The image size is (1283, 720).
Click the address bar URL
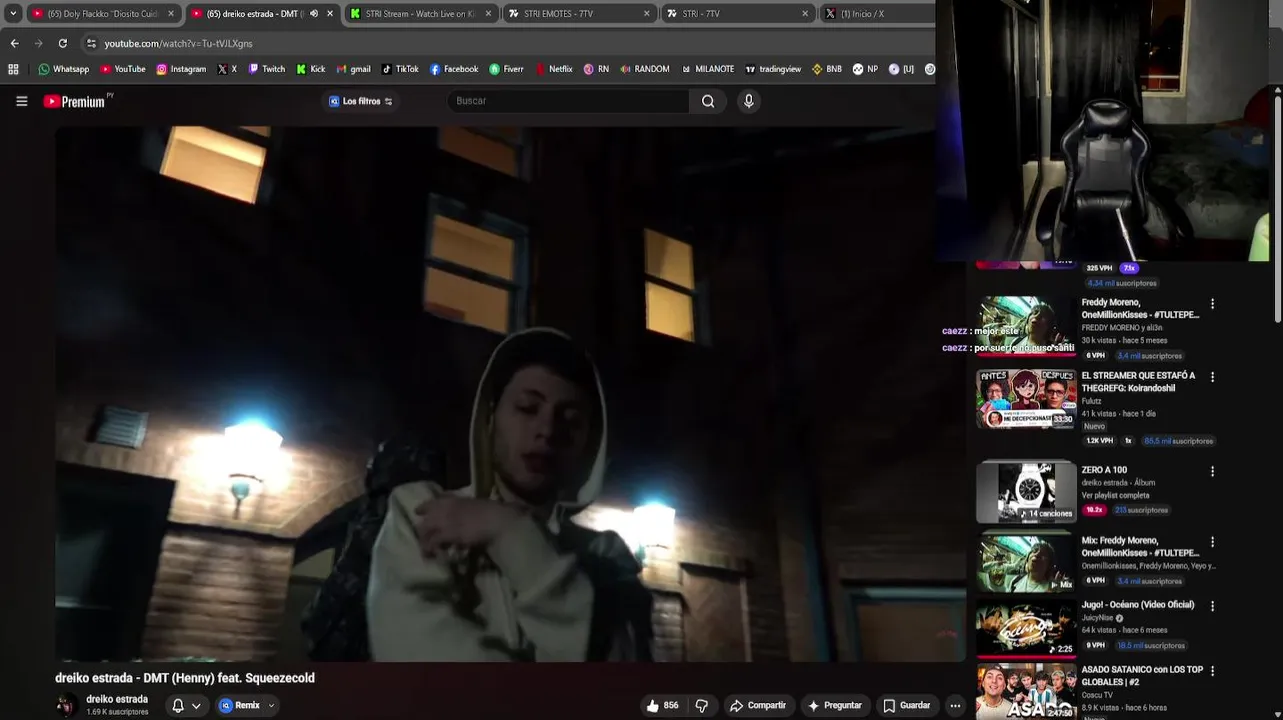click(178, 43)
